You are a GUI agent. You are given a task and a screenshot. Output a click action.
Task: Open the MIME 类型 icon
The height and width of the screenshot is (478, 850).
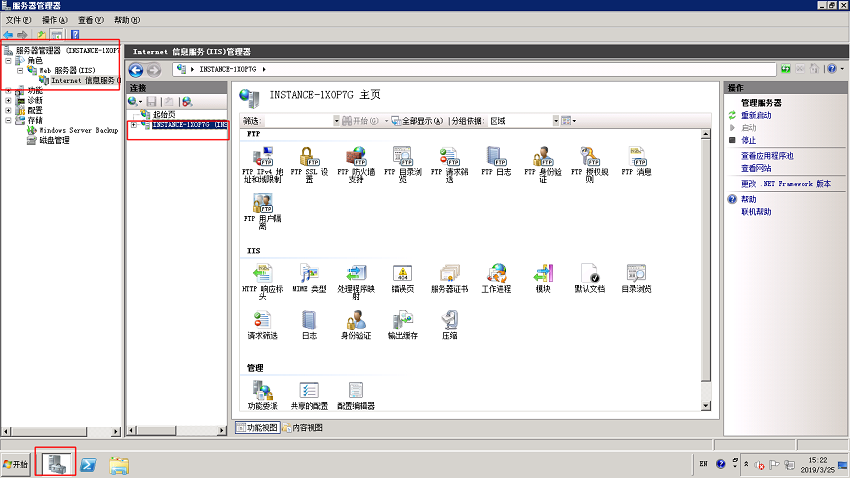pyautogui.click(x=309, y=279)
